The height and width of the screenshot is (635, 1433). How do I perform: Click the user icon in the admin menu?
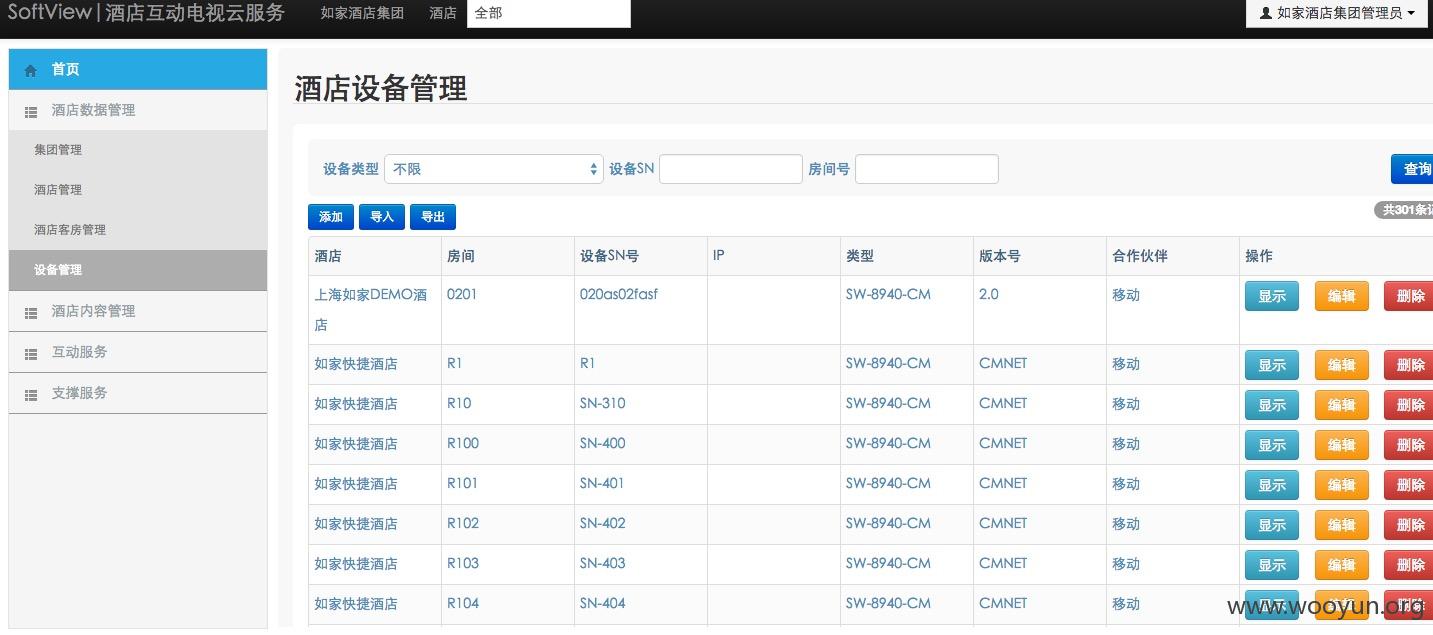click(1266, 14)
